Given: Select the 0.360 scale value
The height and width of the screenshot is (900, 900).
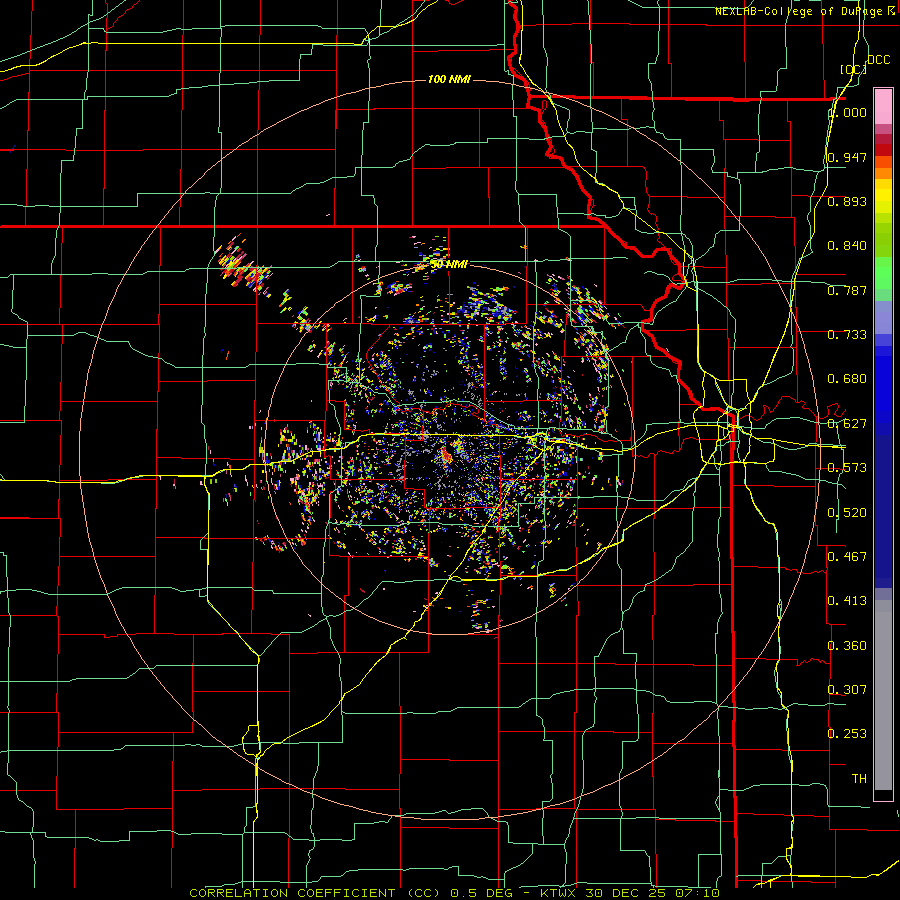Looking at the screenshot, I should pyautogui.click(x=847, y=646).
